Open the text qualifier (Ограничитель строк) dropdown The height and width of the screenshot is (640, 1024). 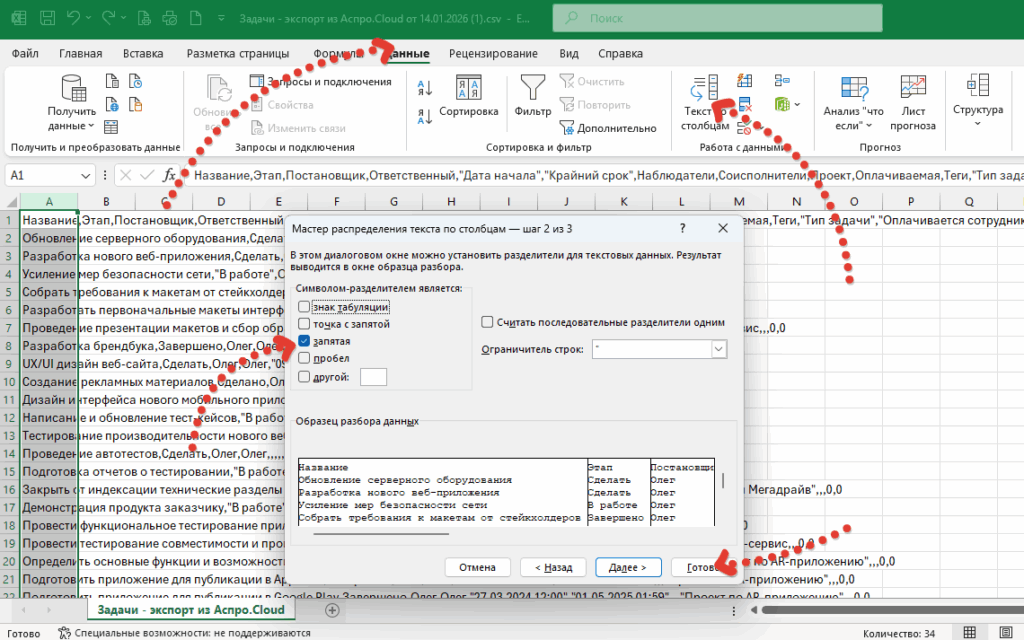click(718, 349)
